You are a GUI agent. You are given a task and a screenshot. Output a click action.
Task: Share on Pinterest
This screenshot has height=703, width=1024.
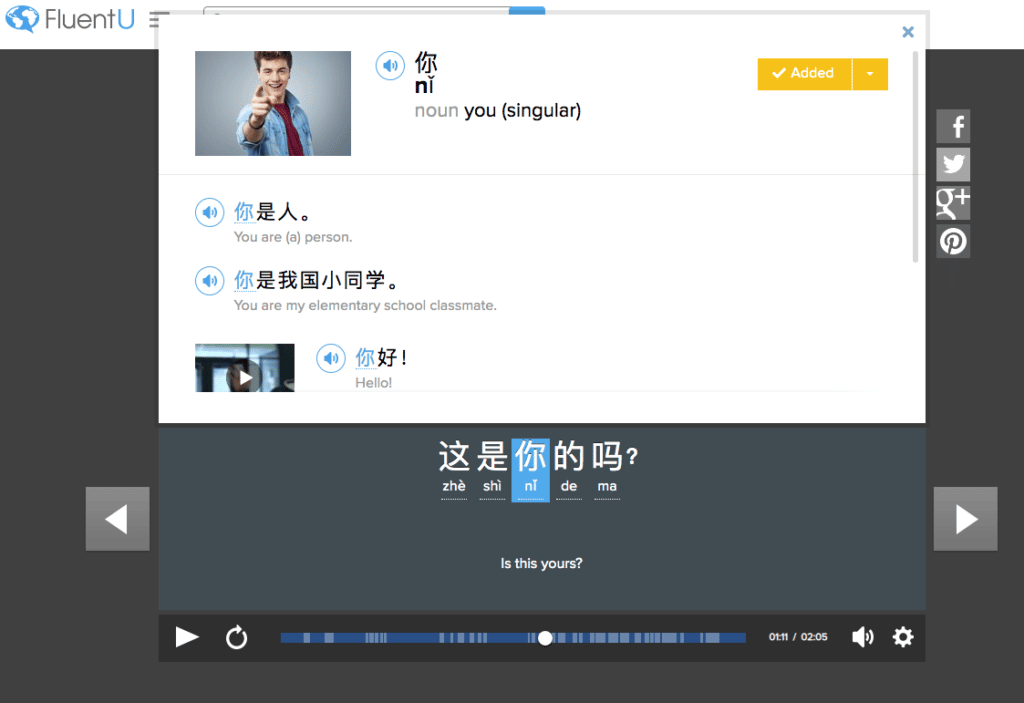[x=953, y=241]
